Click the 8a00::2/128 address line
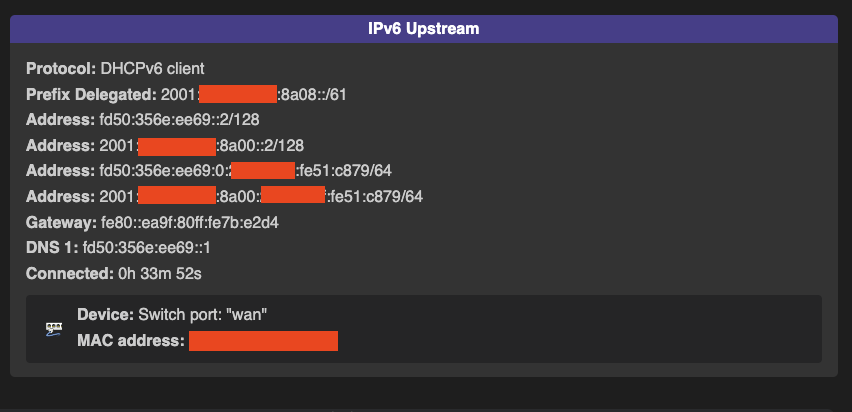This screenshot has width=852, height=412. pyautogui.click(x=165, y=146)
